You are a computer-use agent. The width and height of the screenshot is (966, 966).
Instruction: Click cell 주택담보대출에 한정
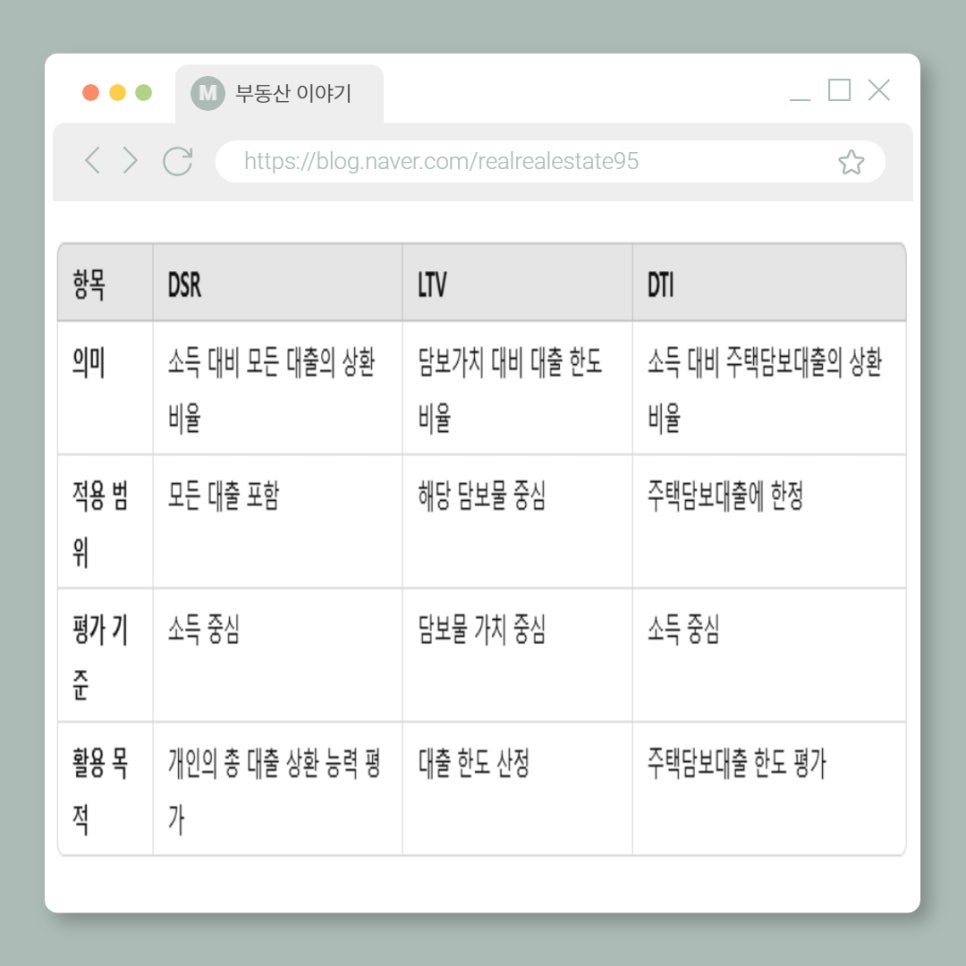(769, 522)
